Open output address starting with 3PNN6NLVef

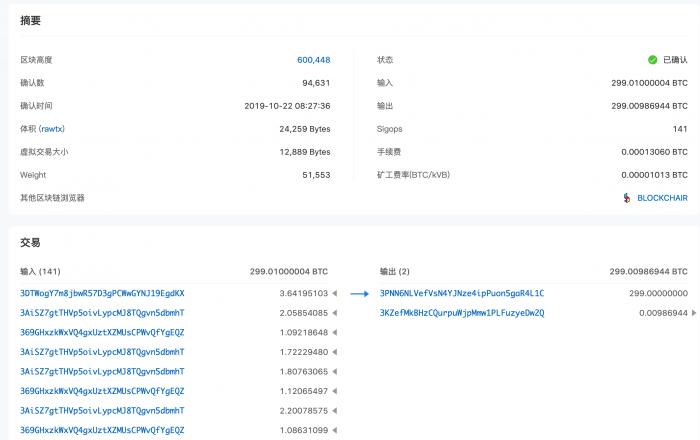[461, 294]
